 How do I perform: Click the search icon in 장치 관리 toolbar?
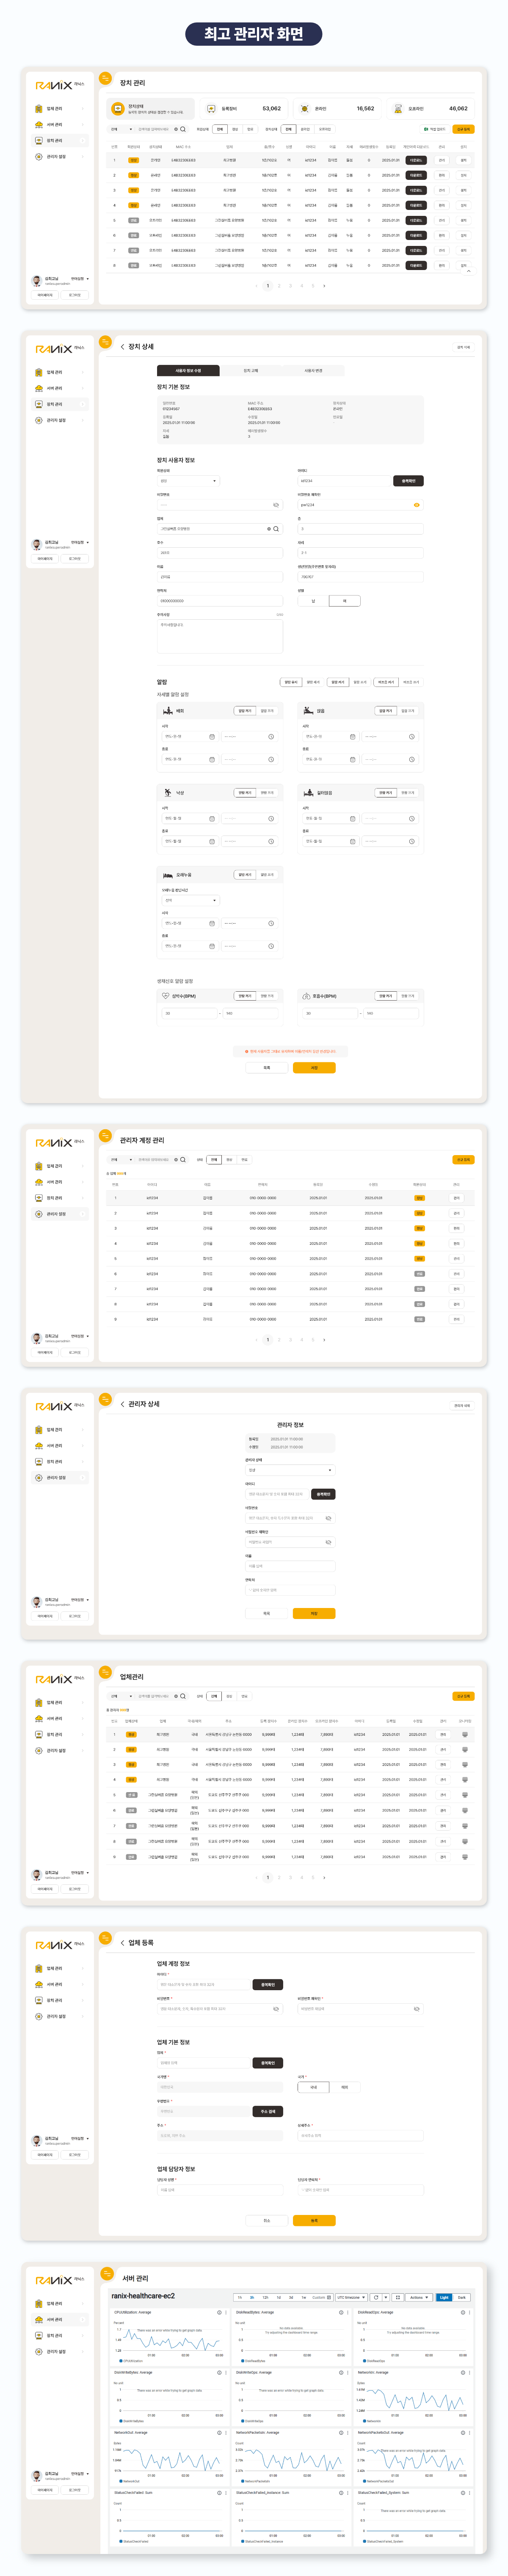click(x=183, y=129)
